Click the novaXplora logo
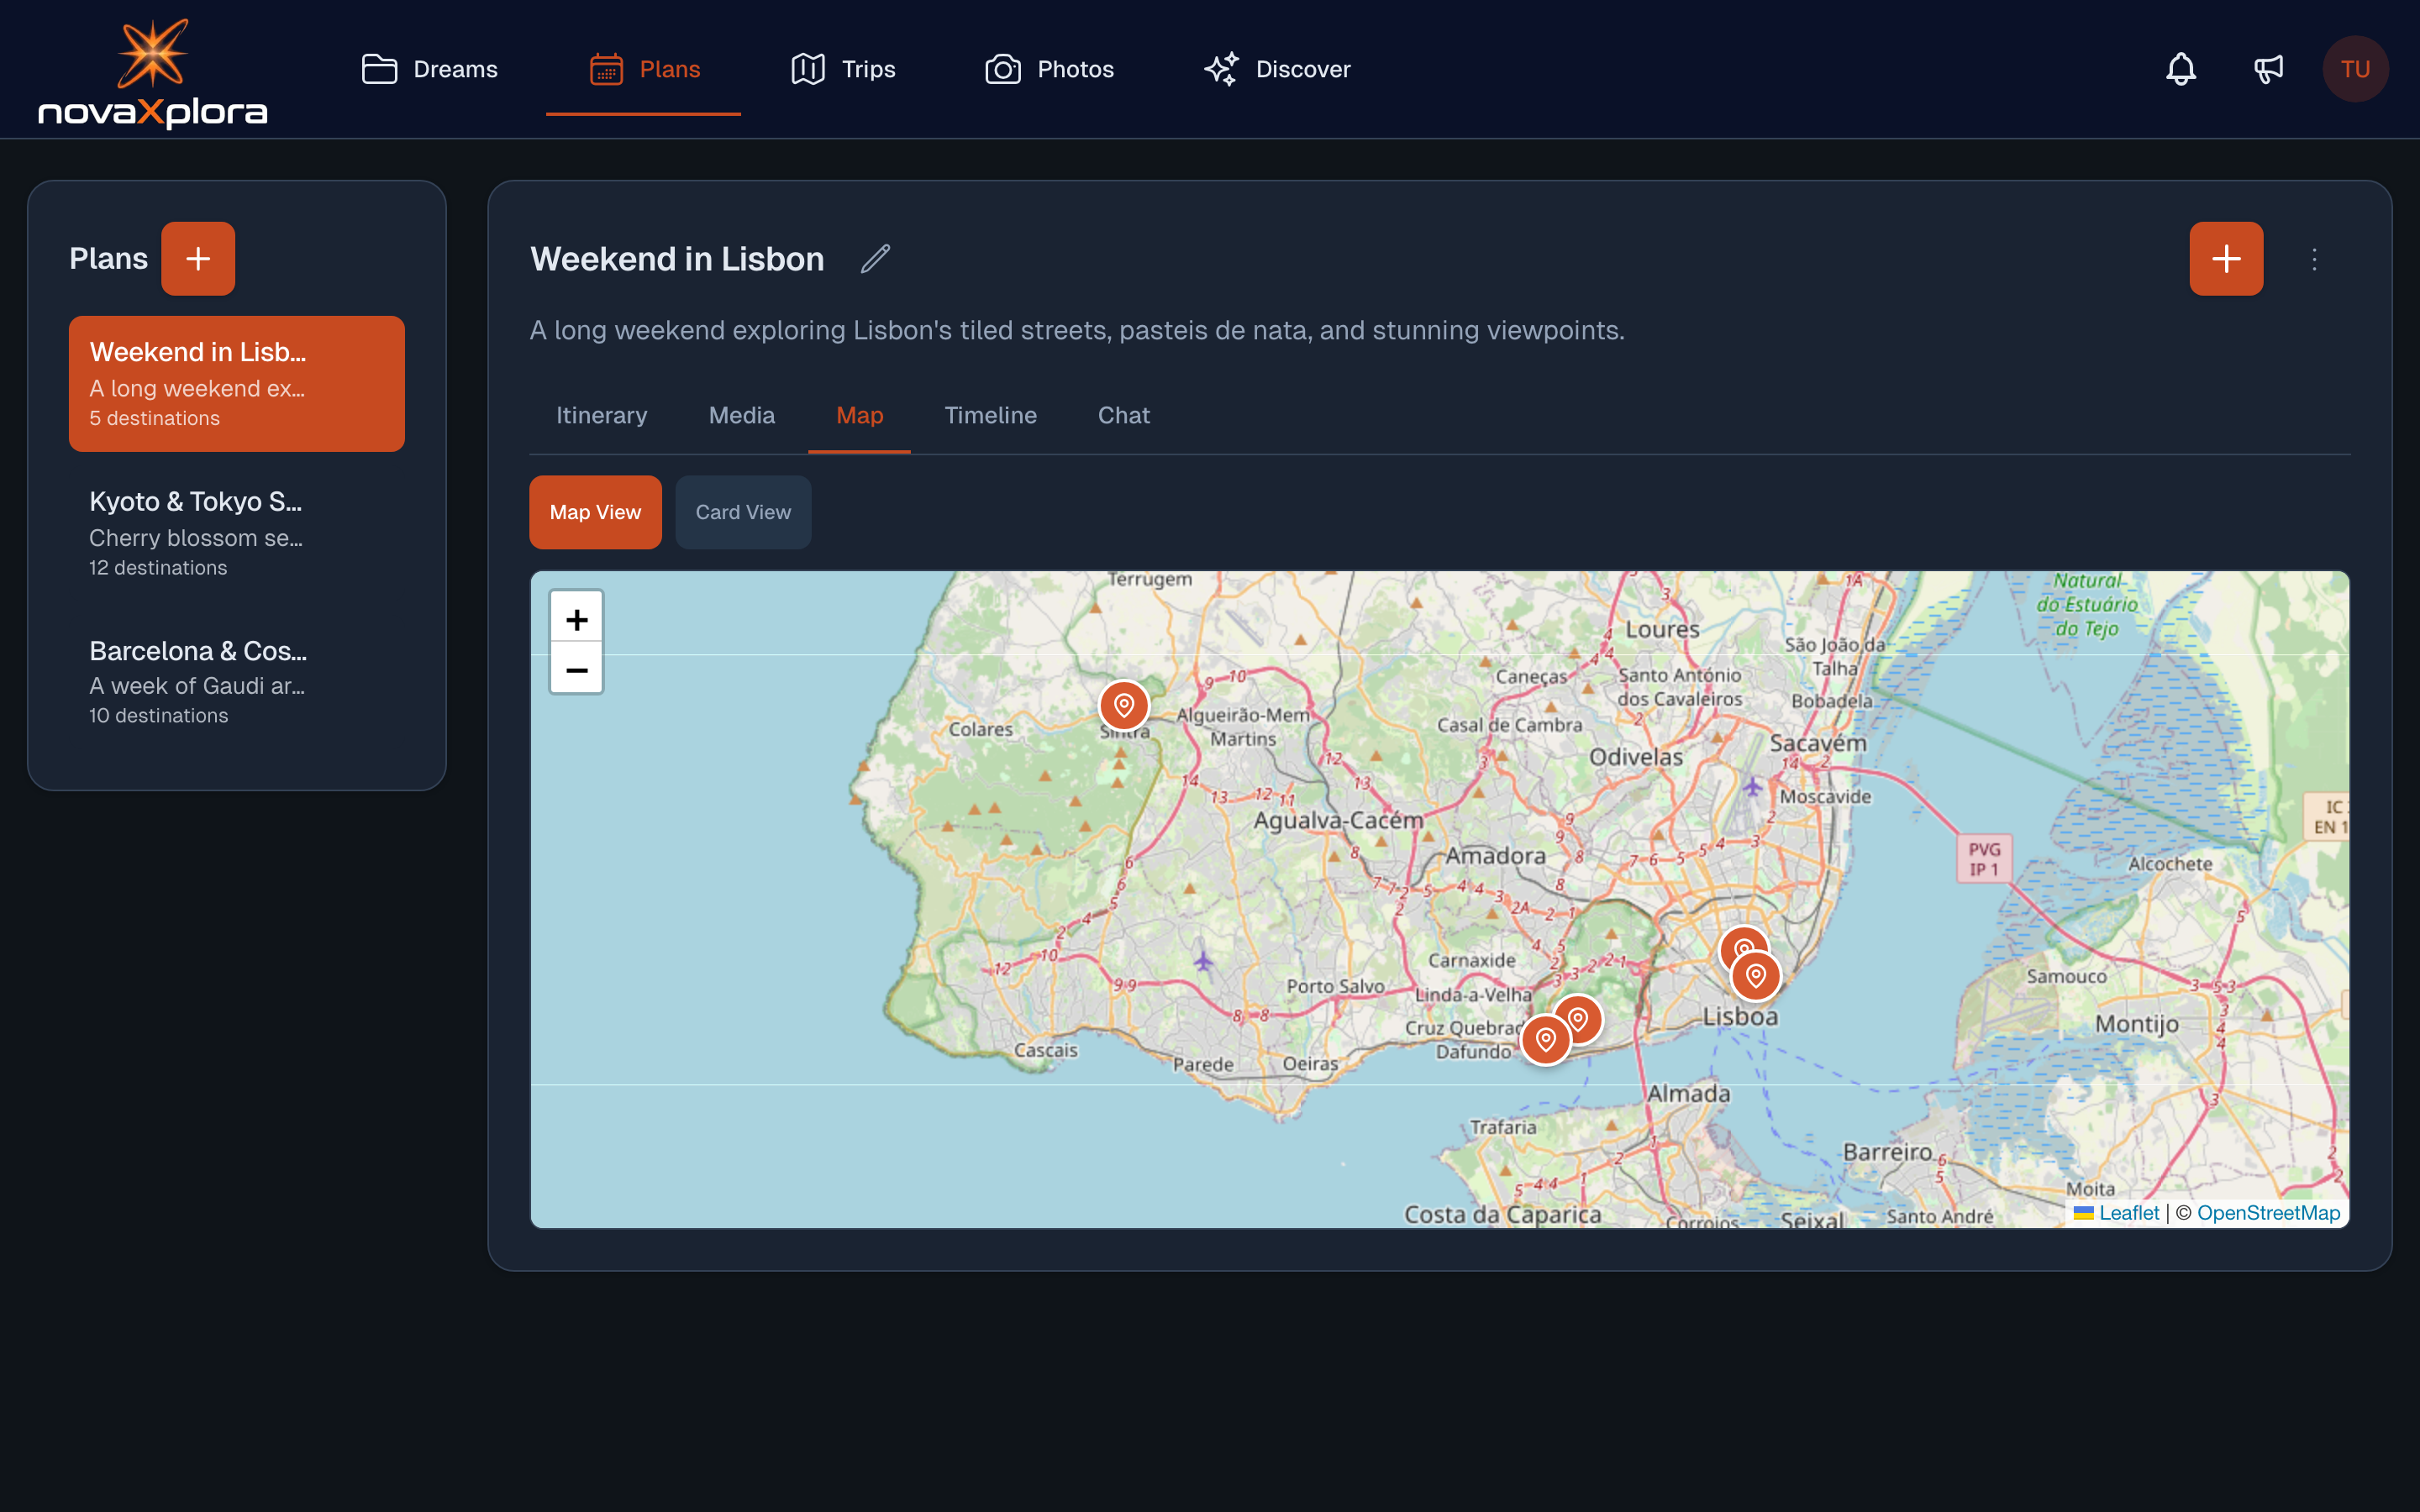2420x1512 pixels. [152, 68]
